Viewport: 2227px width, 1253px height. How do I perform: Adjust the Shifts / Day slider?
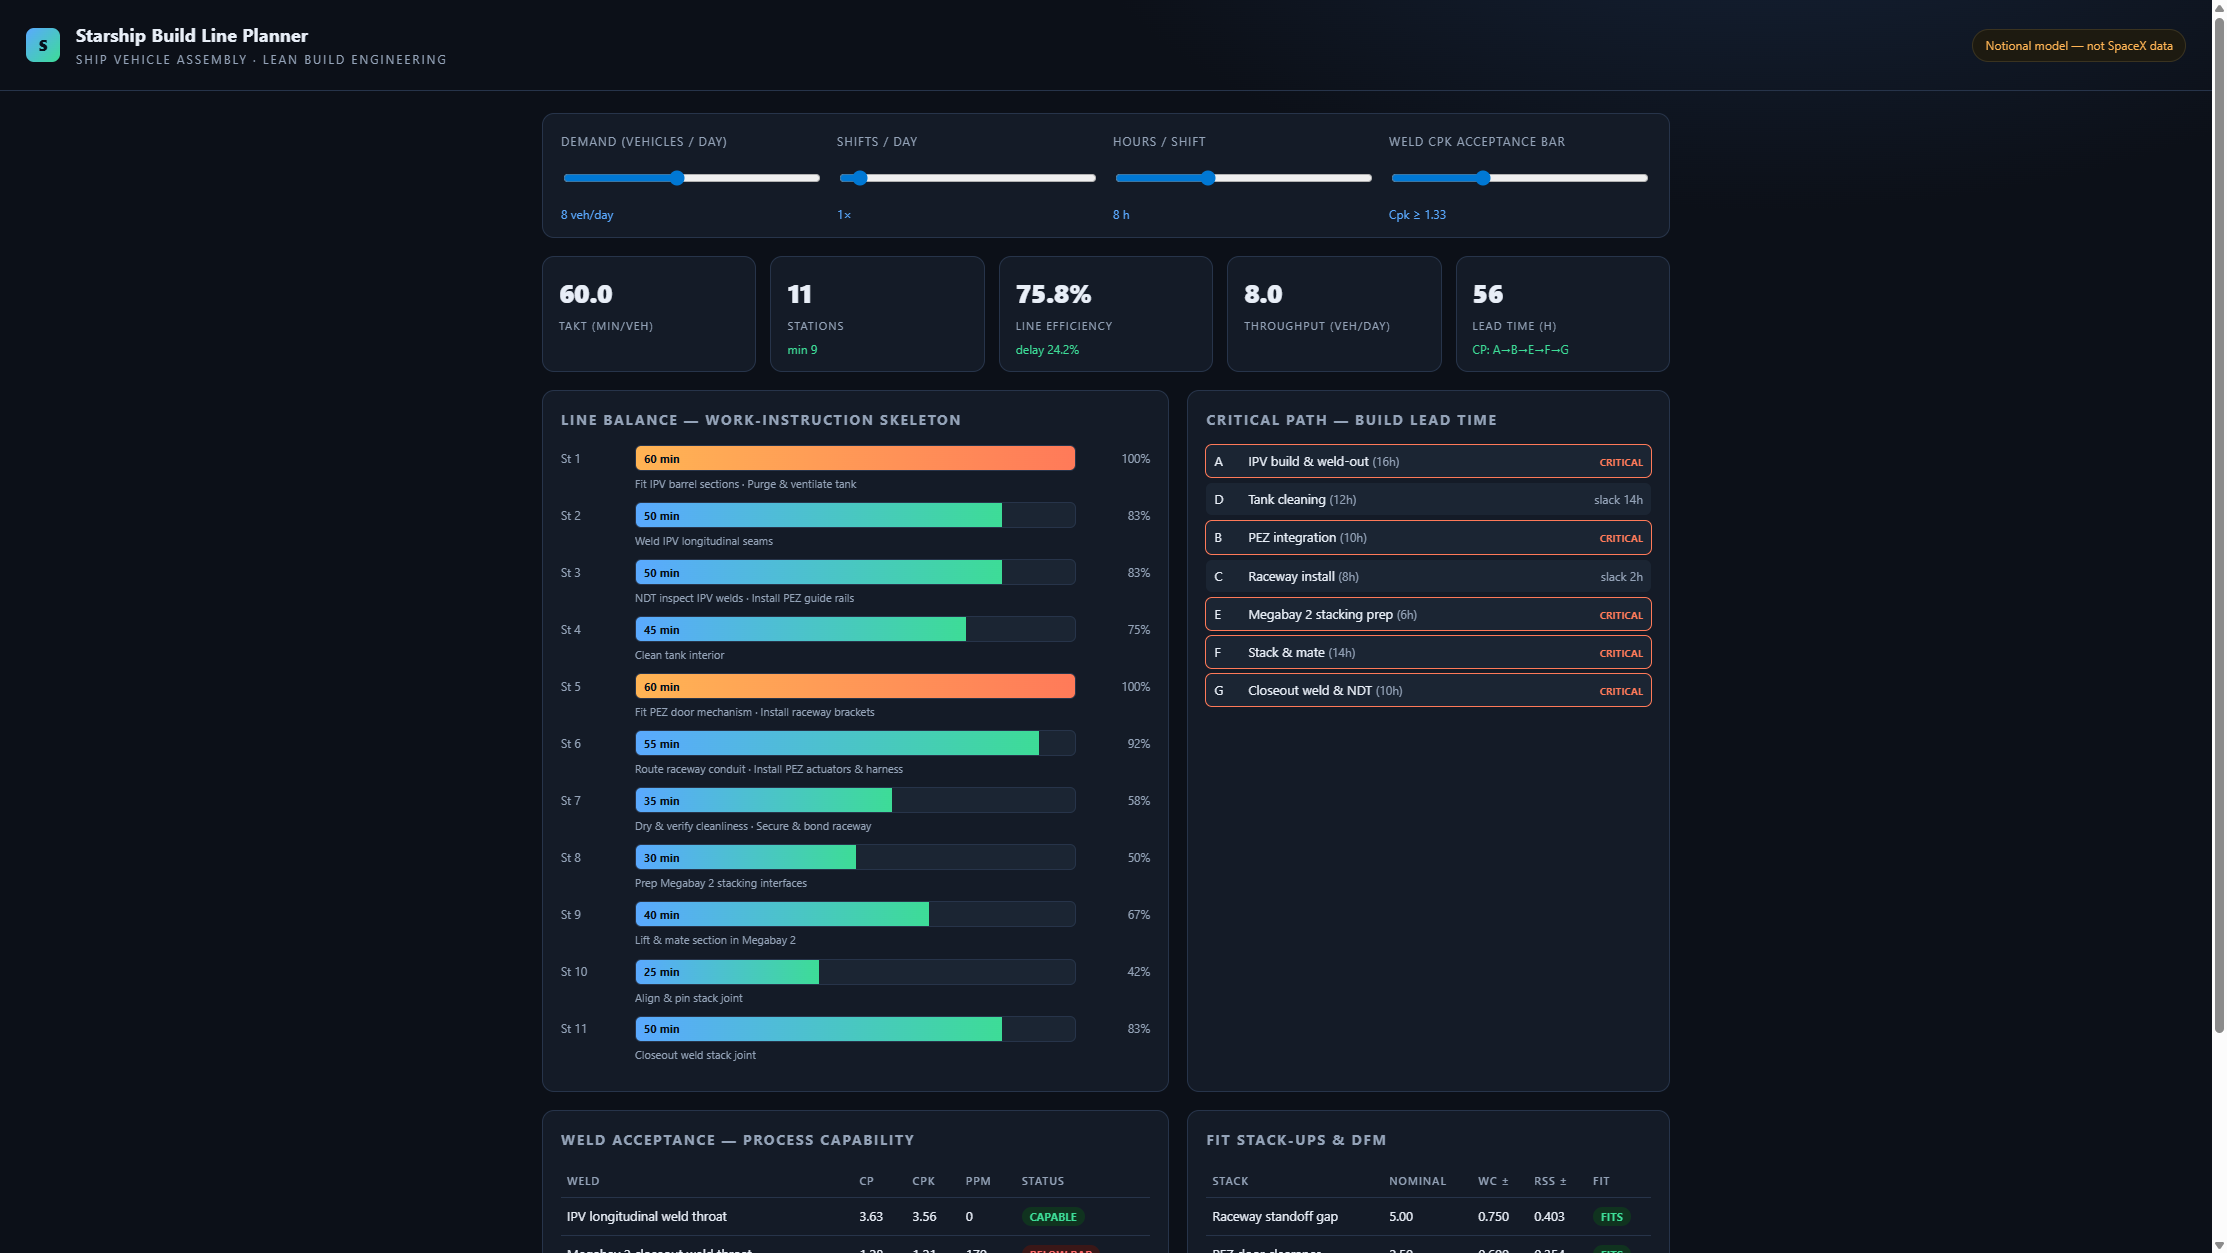pos(967,178)
